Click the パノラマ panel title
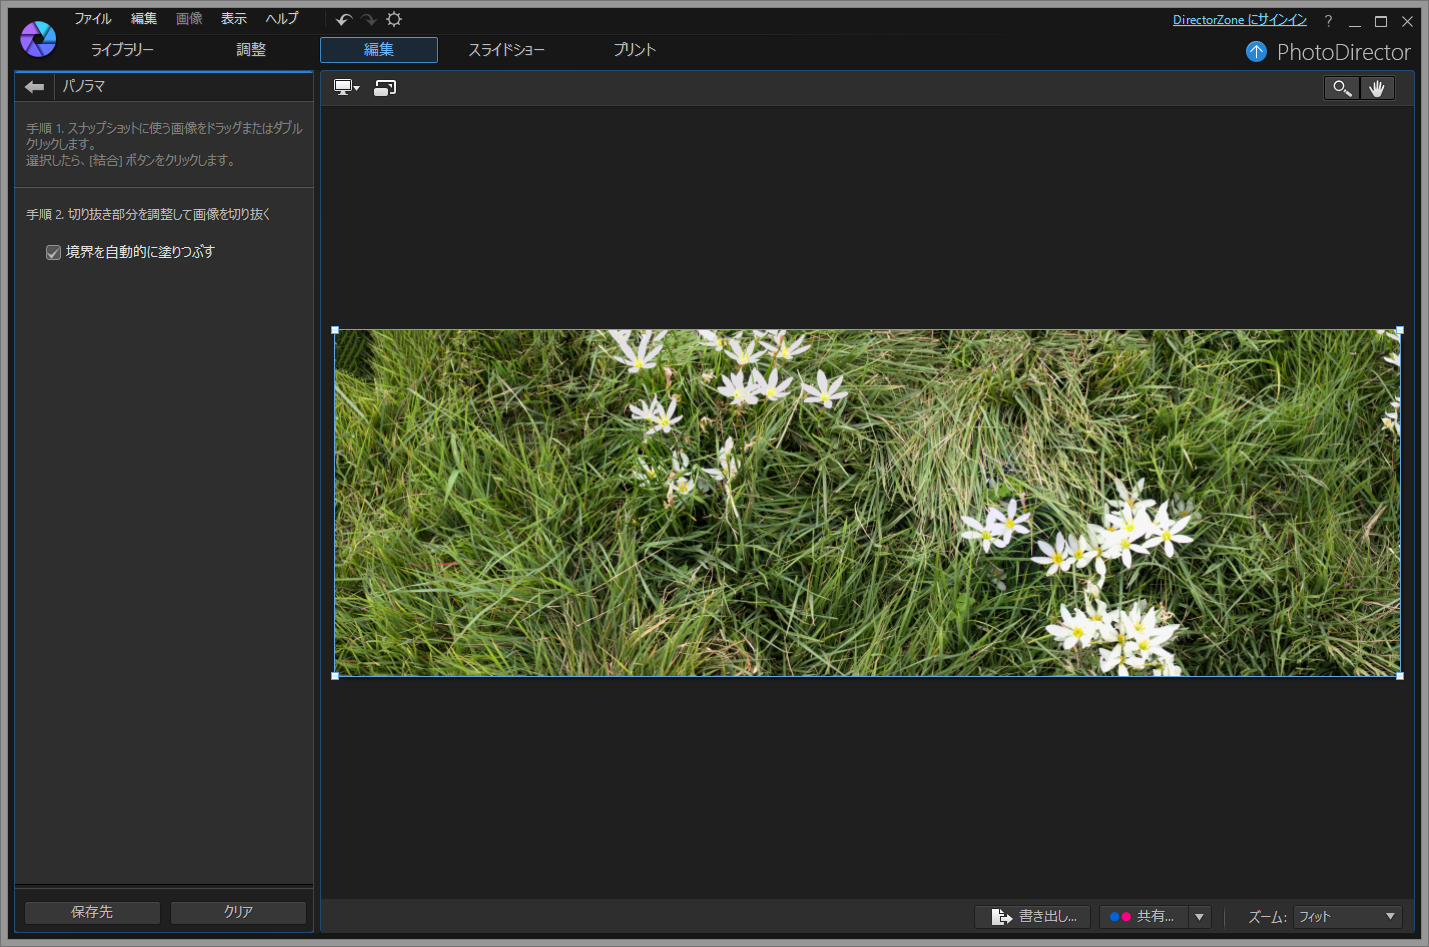The height and width of the screenshot is (947, 1429). pyautogui.click(x=84, y=87)
